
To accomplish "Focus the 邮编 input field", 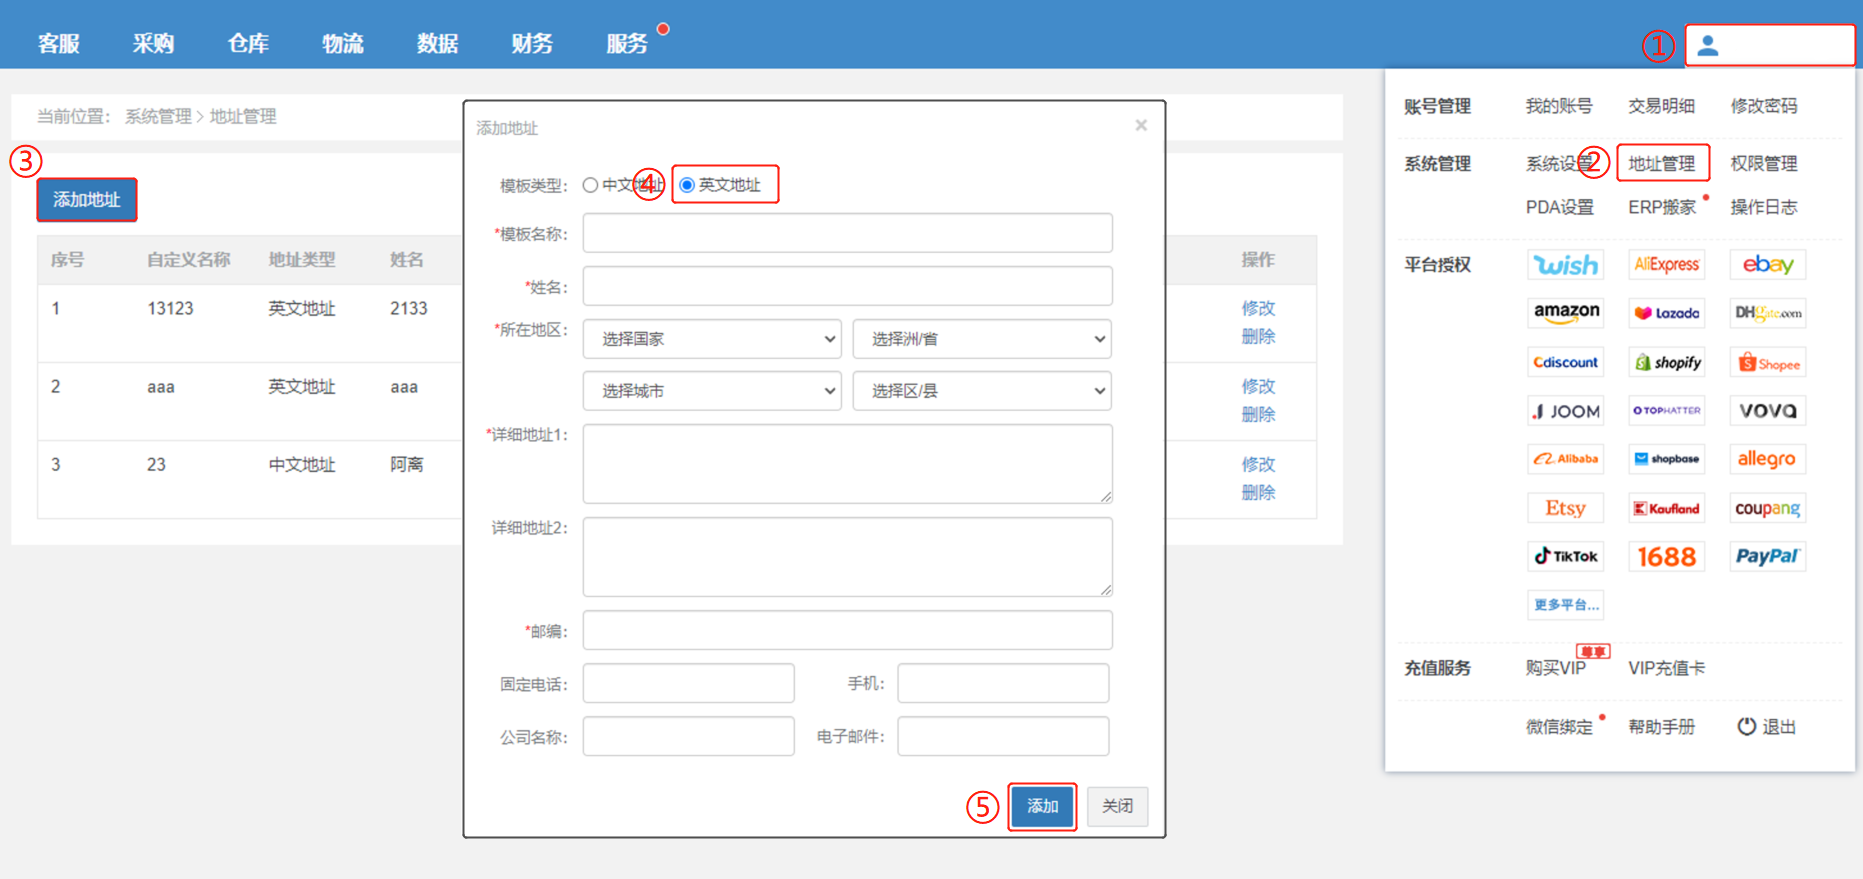I will (x=848, y=631).
